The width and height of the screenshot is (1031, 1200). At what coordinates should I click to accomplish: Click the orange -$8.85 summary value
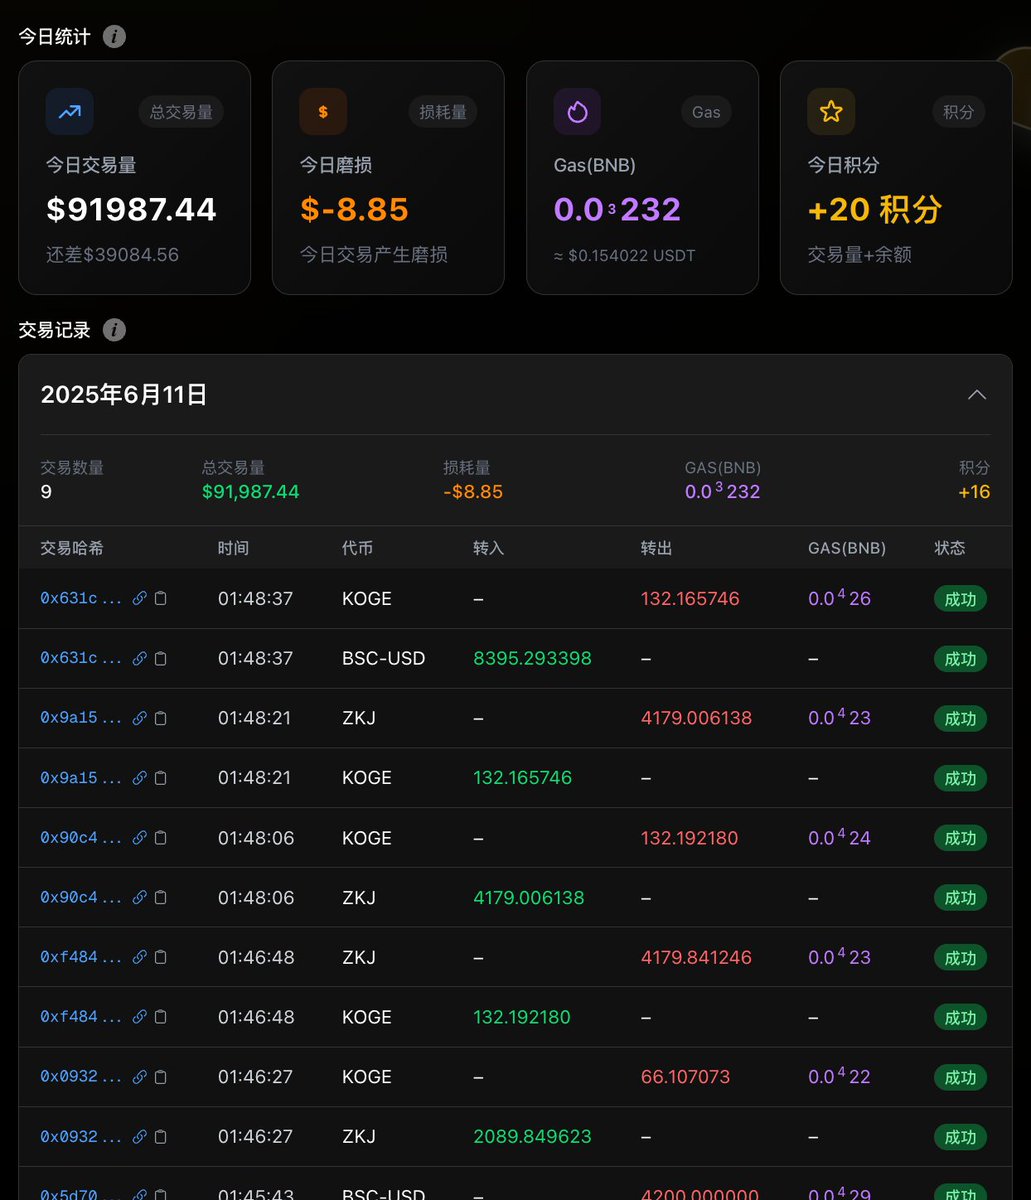tap(473, 492)
